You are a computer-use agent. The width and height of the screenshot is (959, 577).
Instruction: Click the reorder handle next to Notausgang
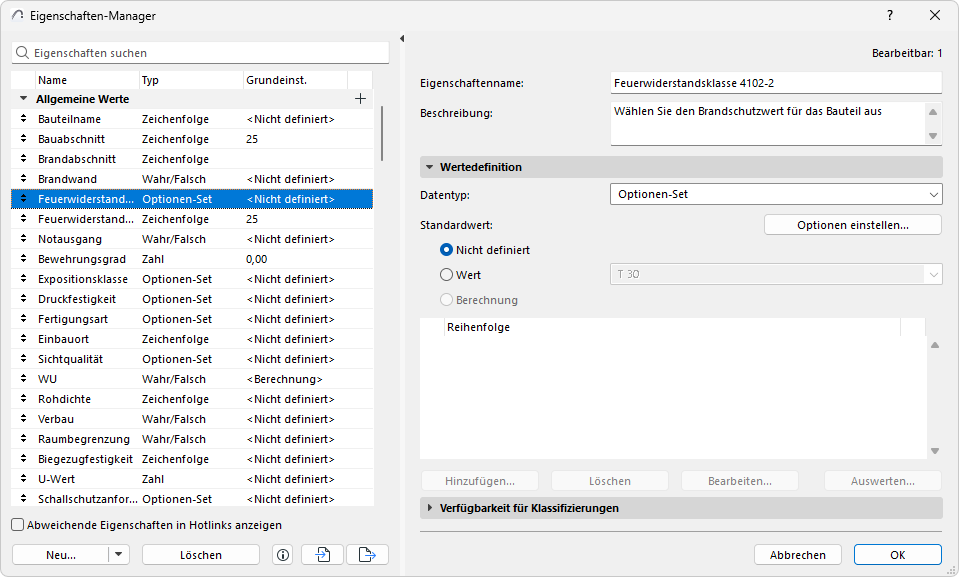click(23, 239)
